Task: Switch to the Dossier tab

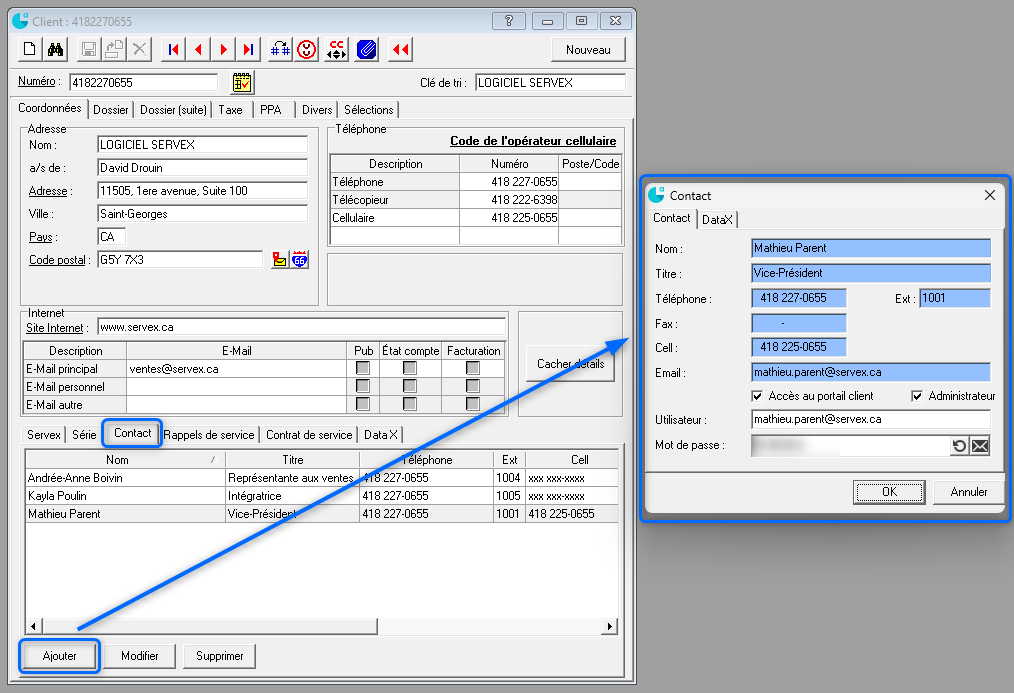Action: (x=110, y=110)
